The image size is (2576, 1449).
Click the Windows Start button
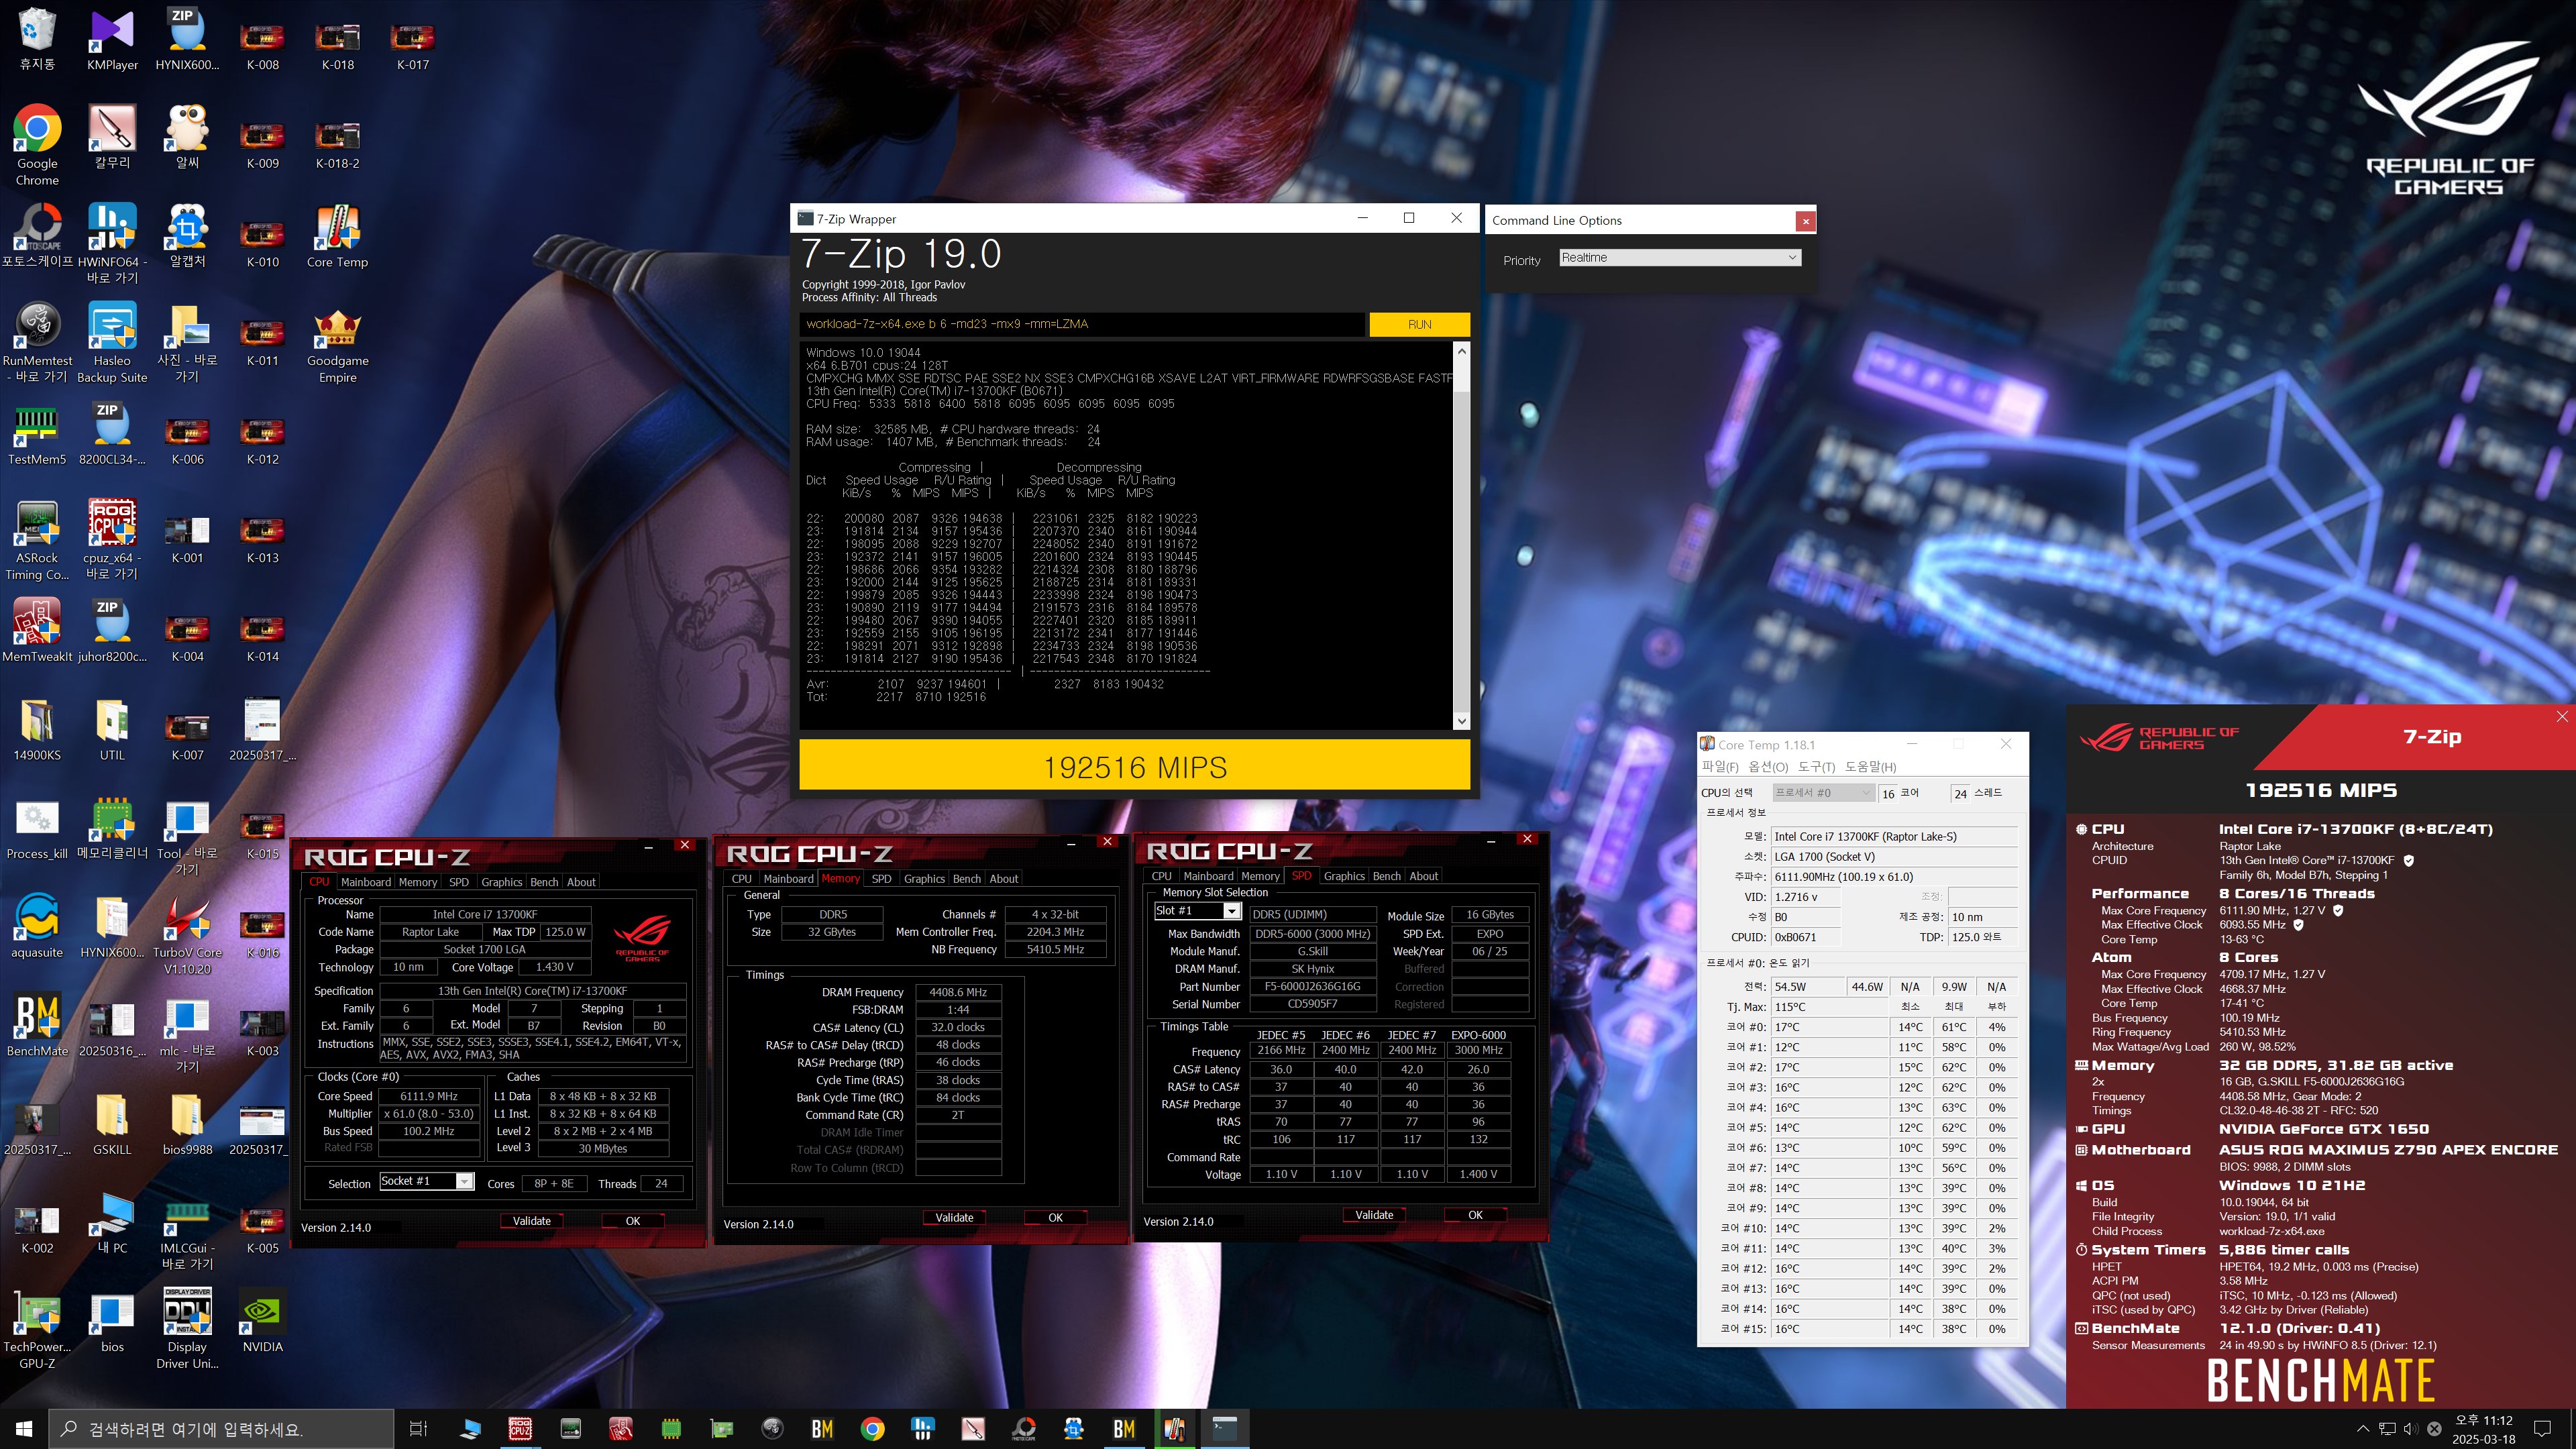coord(24,1429)
